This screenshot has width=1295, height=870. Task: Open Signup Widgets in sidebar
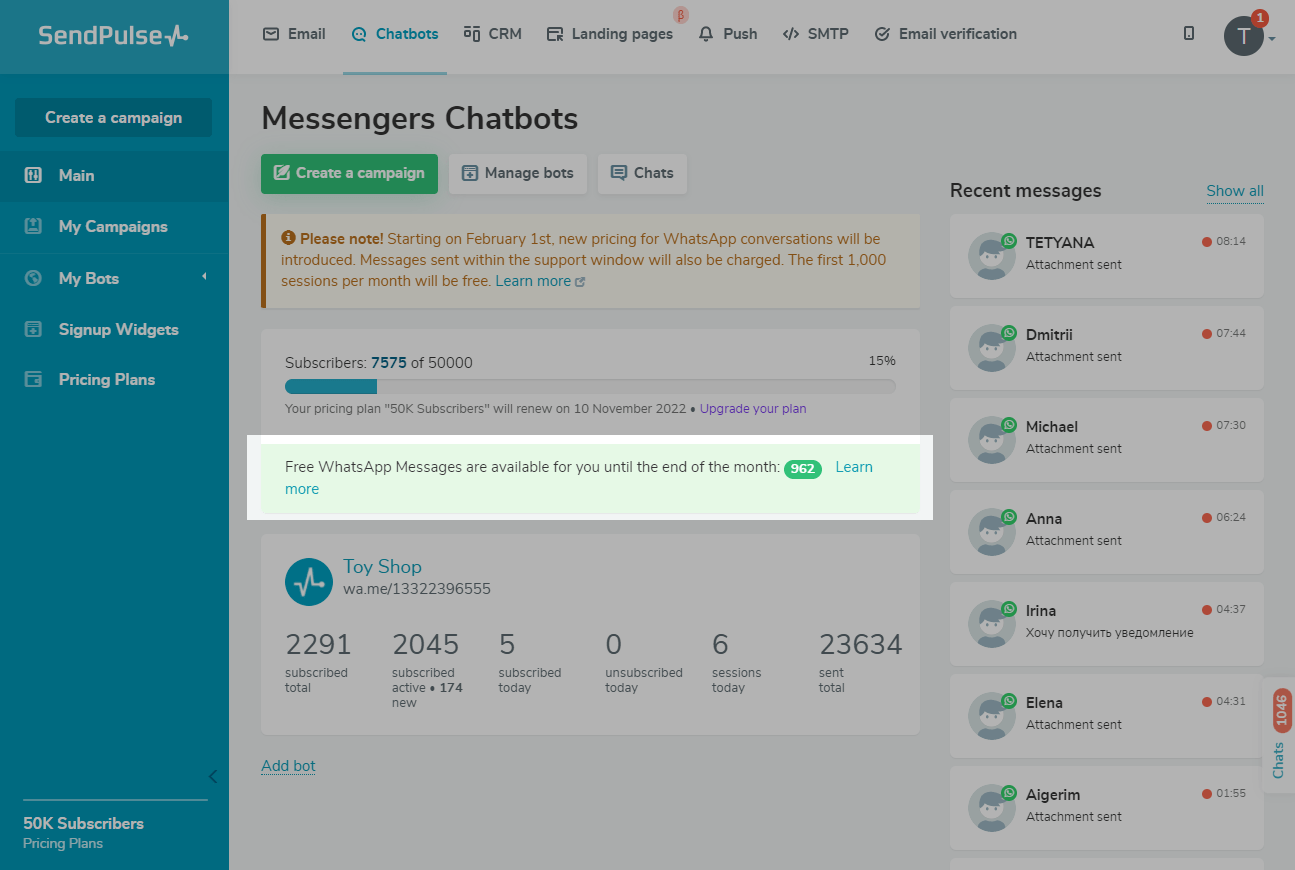(114, 329)
